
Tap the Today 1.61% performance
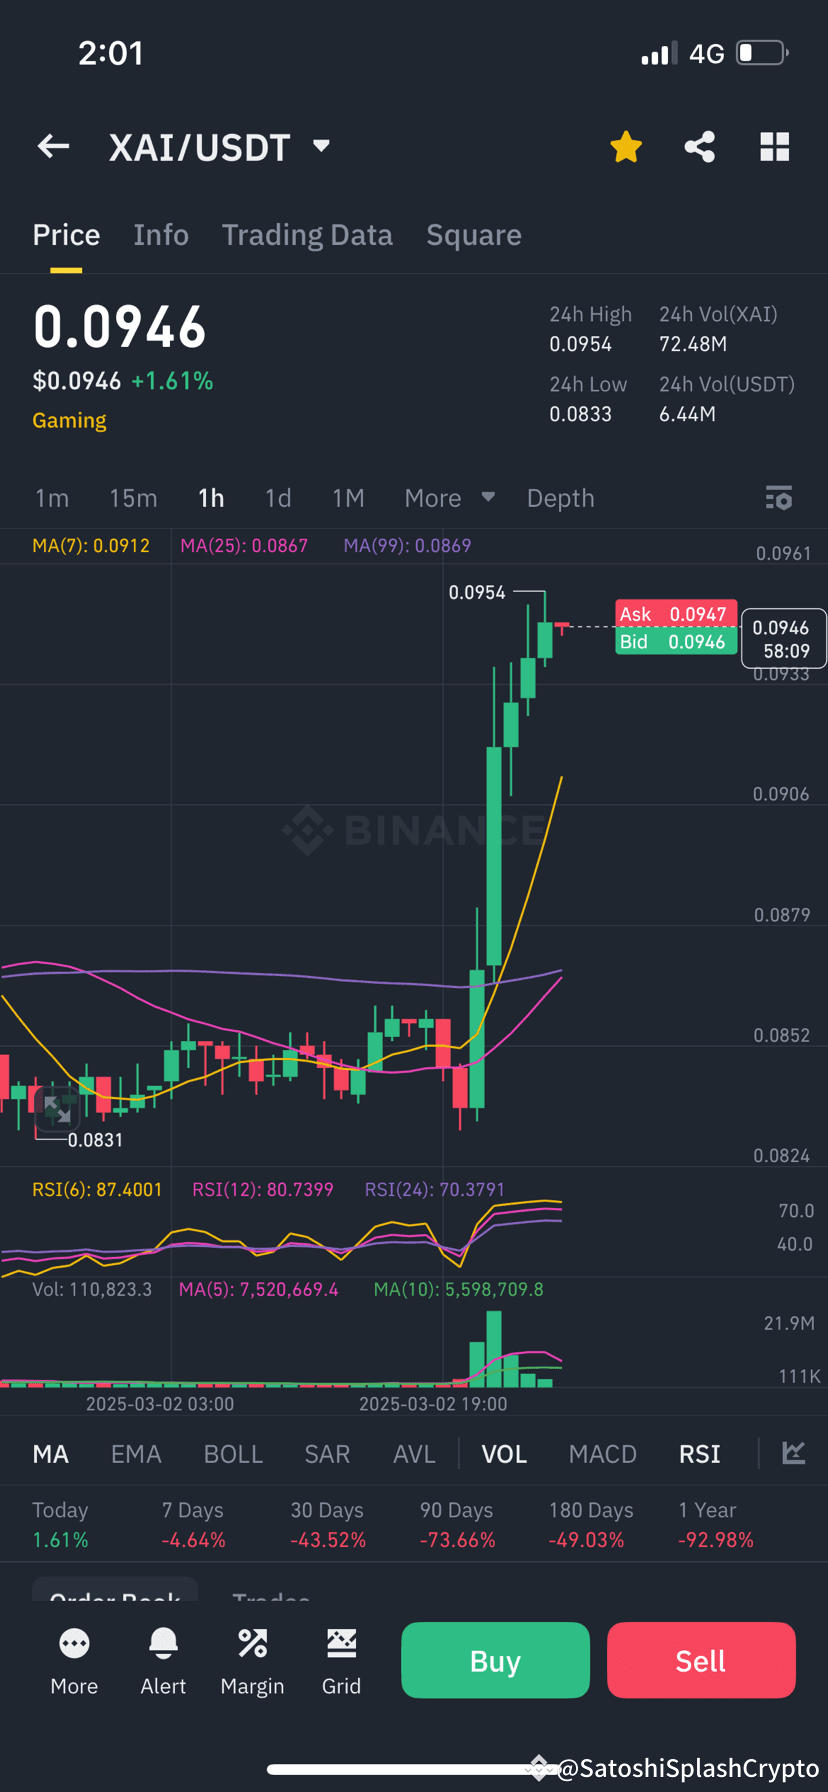tap(60, 1525)
